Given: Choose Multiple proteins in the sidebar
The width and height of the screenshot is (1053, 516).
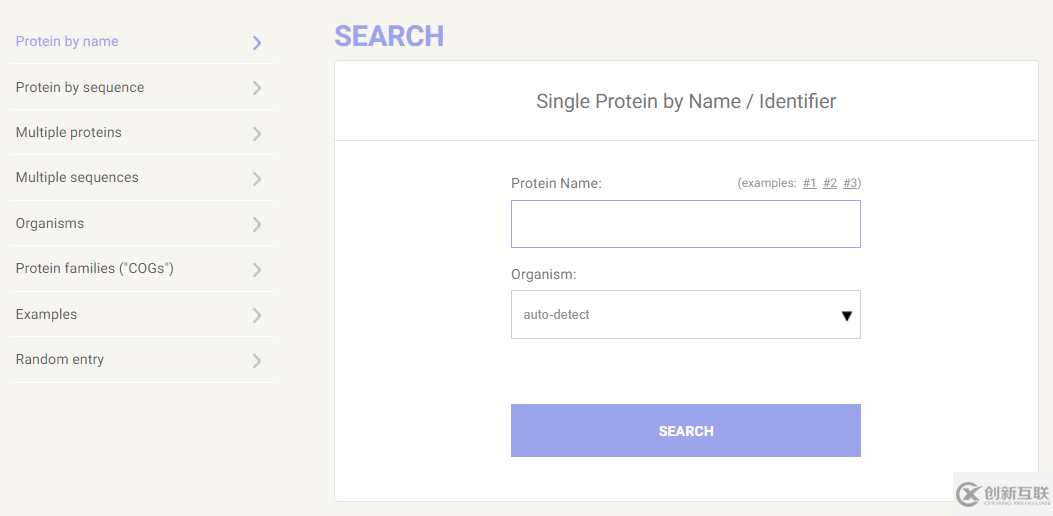Looking at the screenshot, I should [69, 133].
